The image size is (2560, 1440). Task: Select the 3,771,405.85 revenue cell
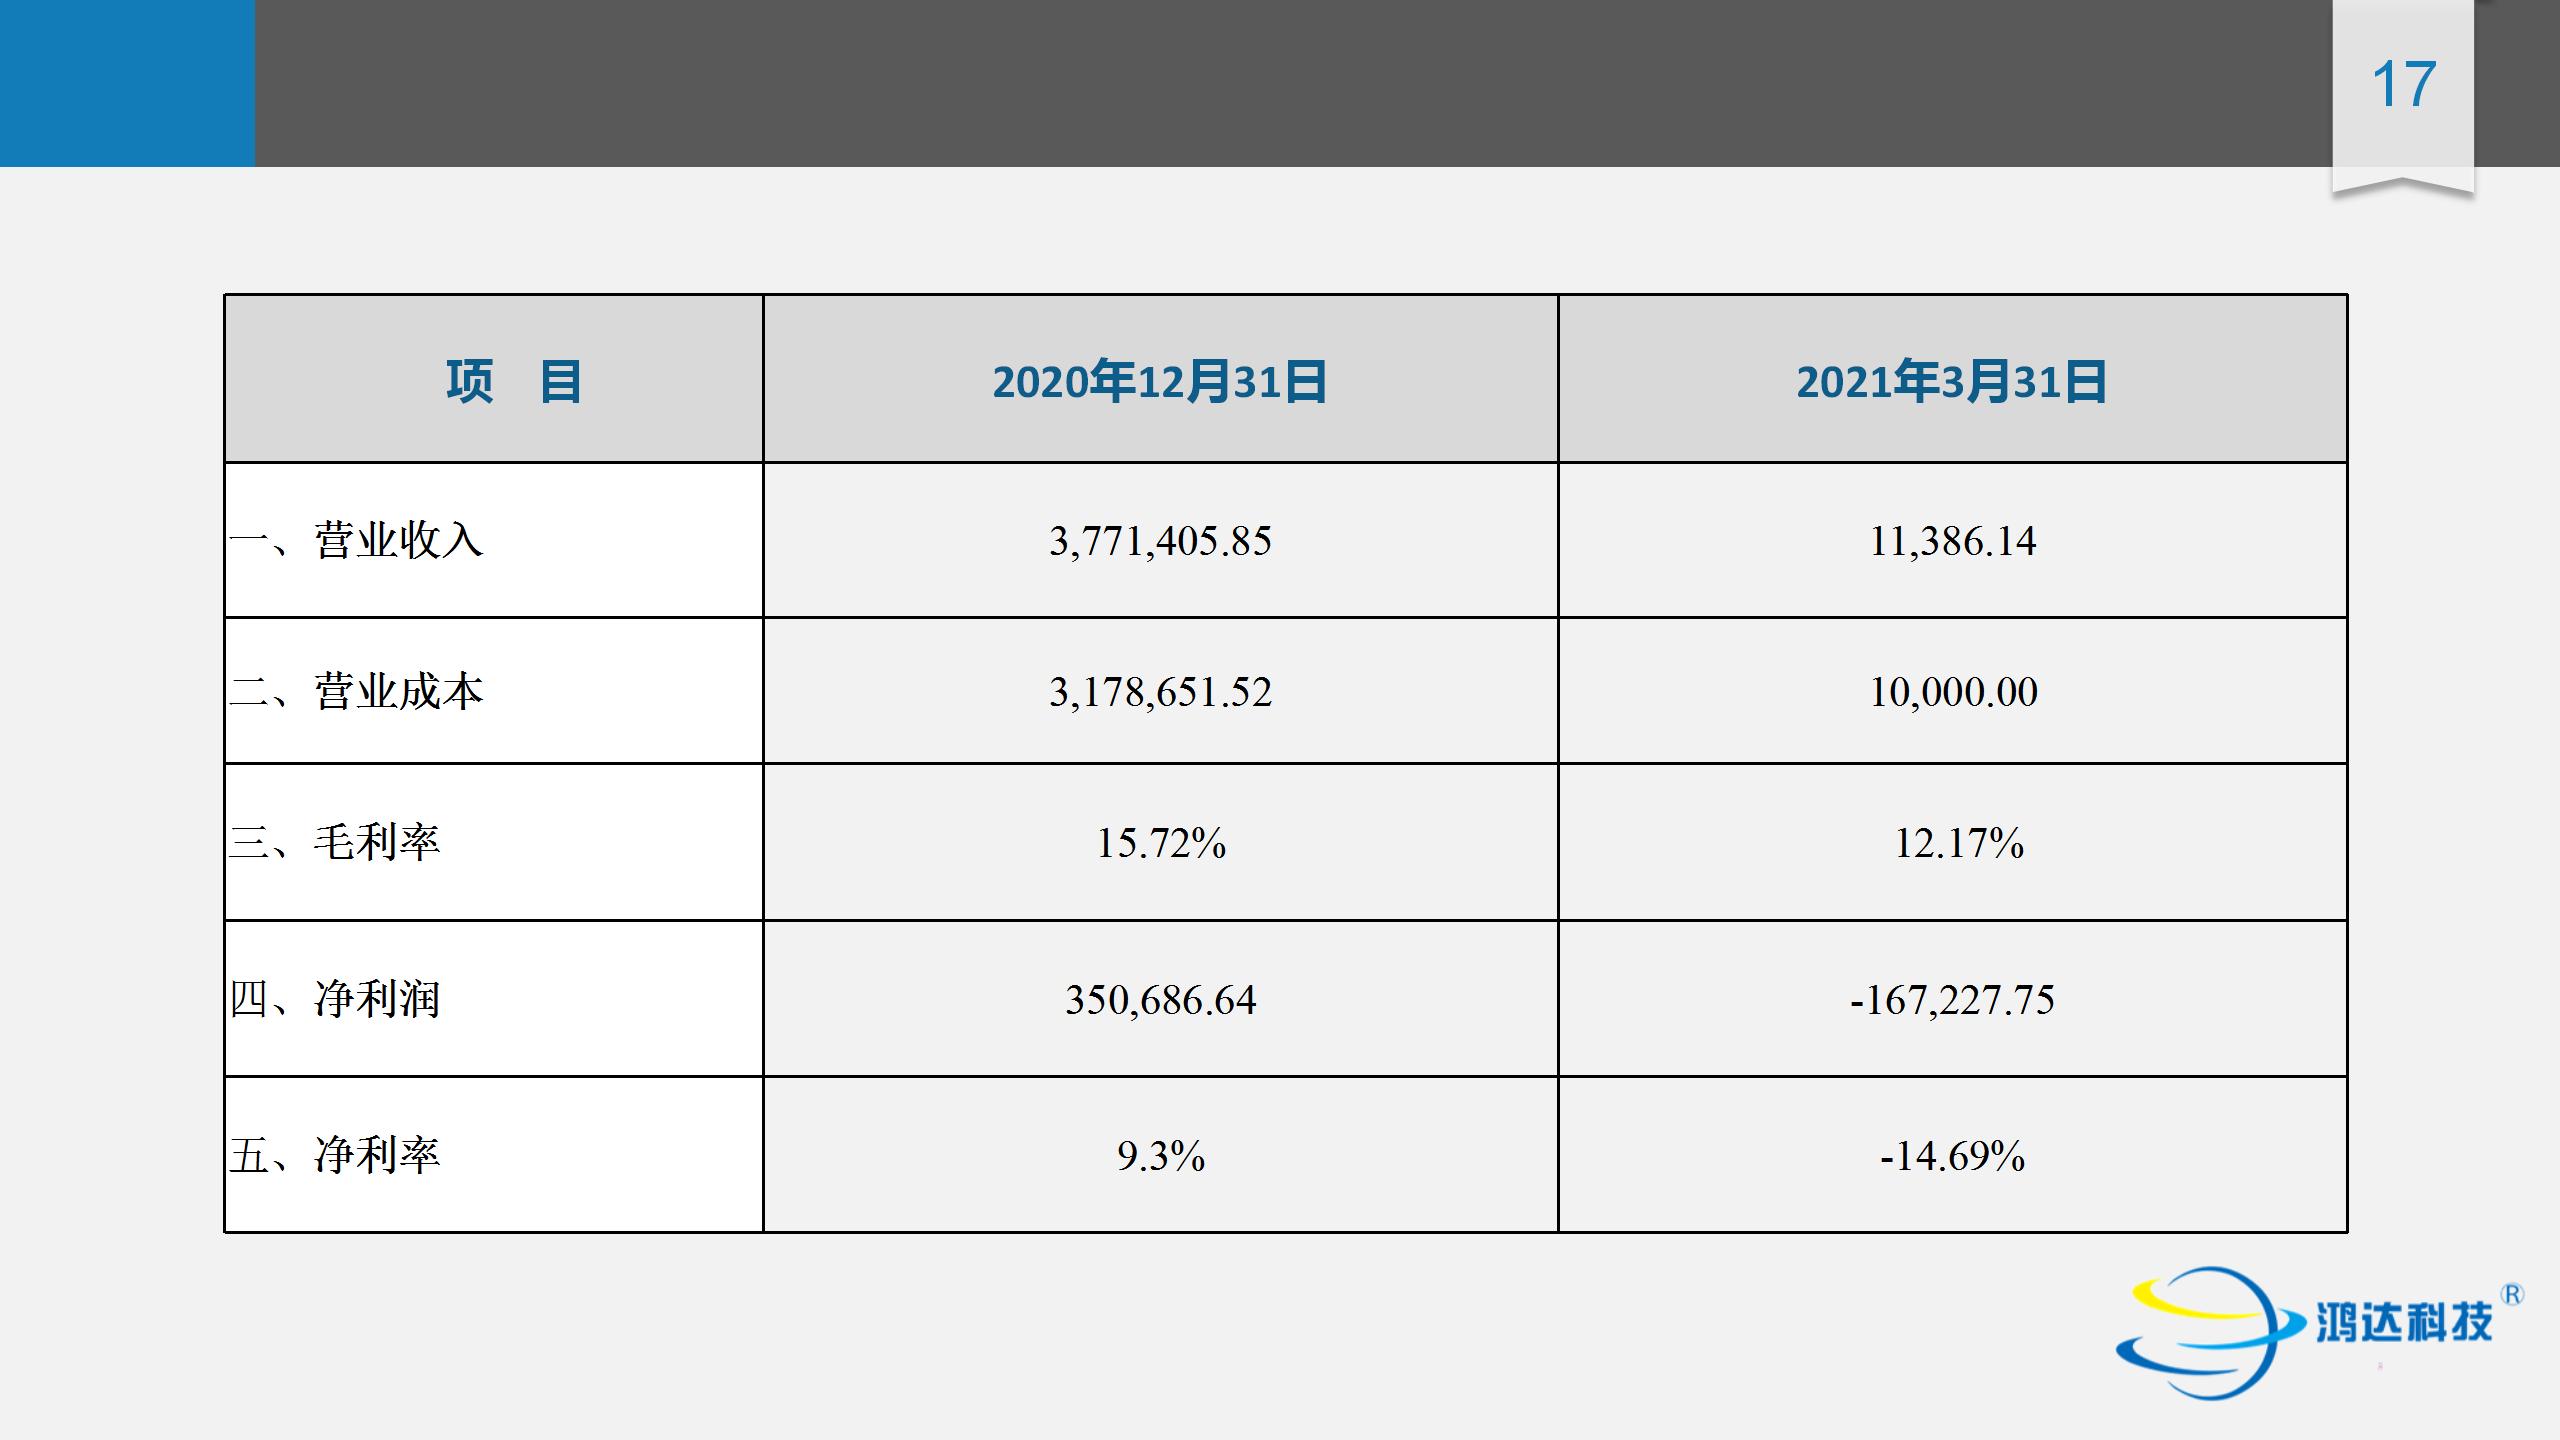(1160, 541)
